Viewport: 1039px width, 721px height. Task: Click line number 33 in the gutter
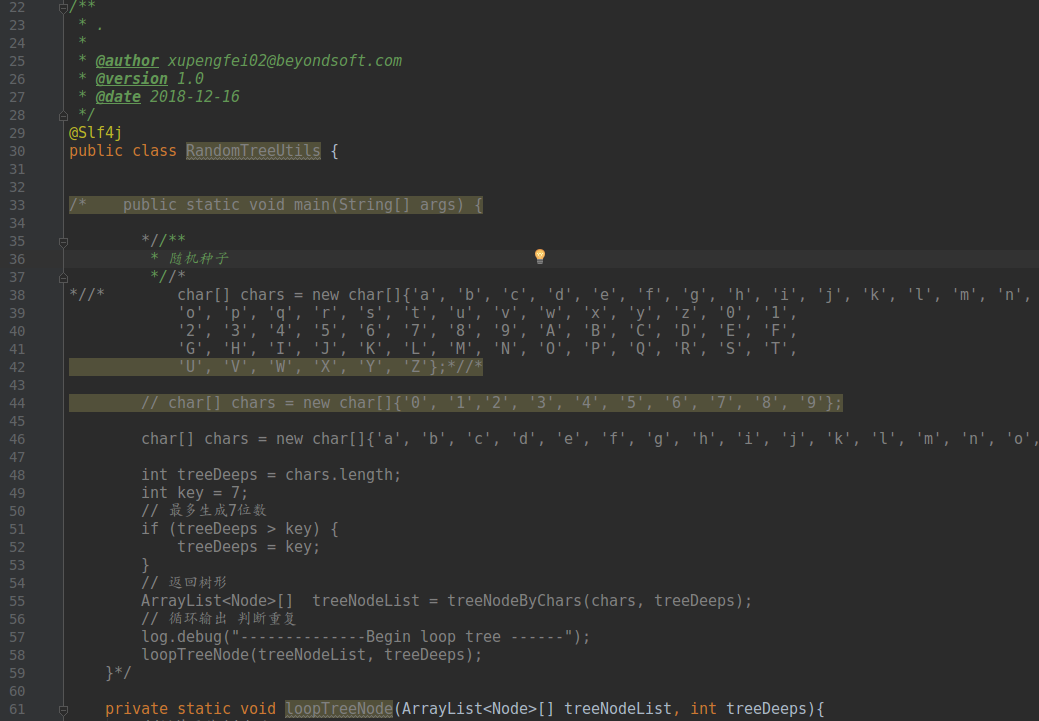(17, 205)
